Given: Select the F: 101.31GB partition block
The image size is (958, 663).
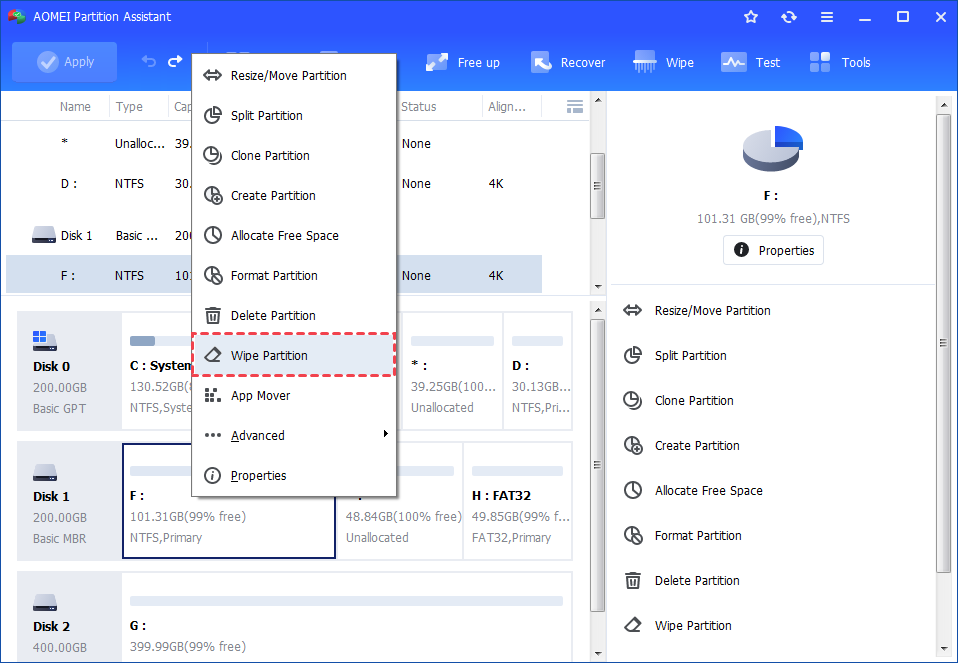Looking at the screenshot, I should 229,501.
